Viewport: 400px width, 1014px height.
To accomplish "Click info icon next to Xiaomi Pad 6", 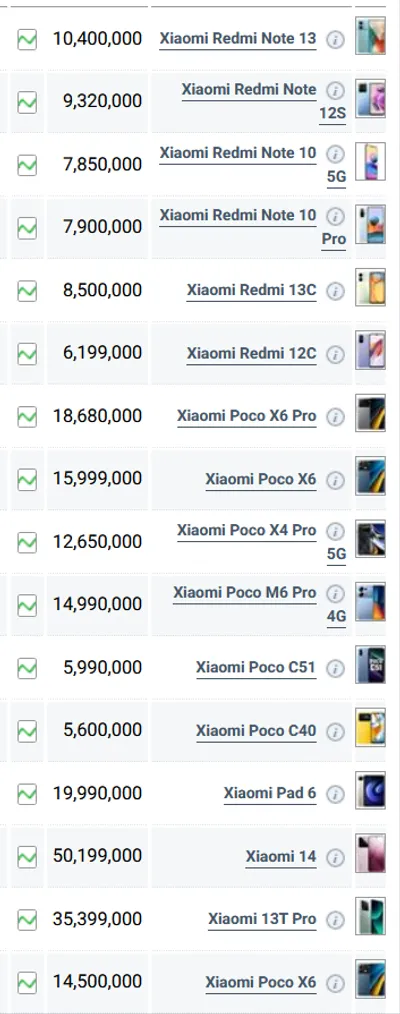I will click(335, 795).
